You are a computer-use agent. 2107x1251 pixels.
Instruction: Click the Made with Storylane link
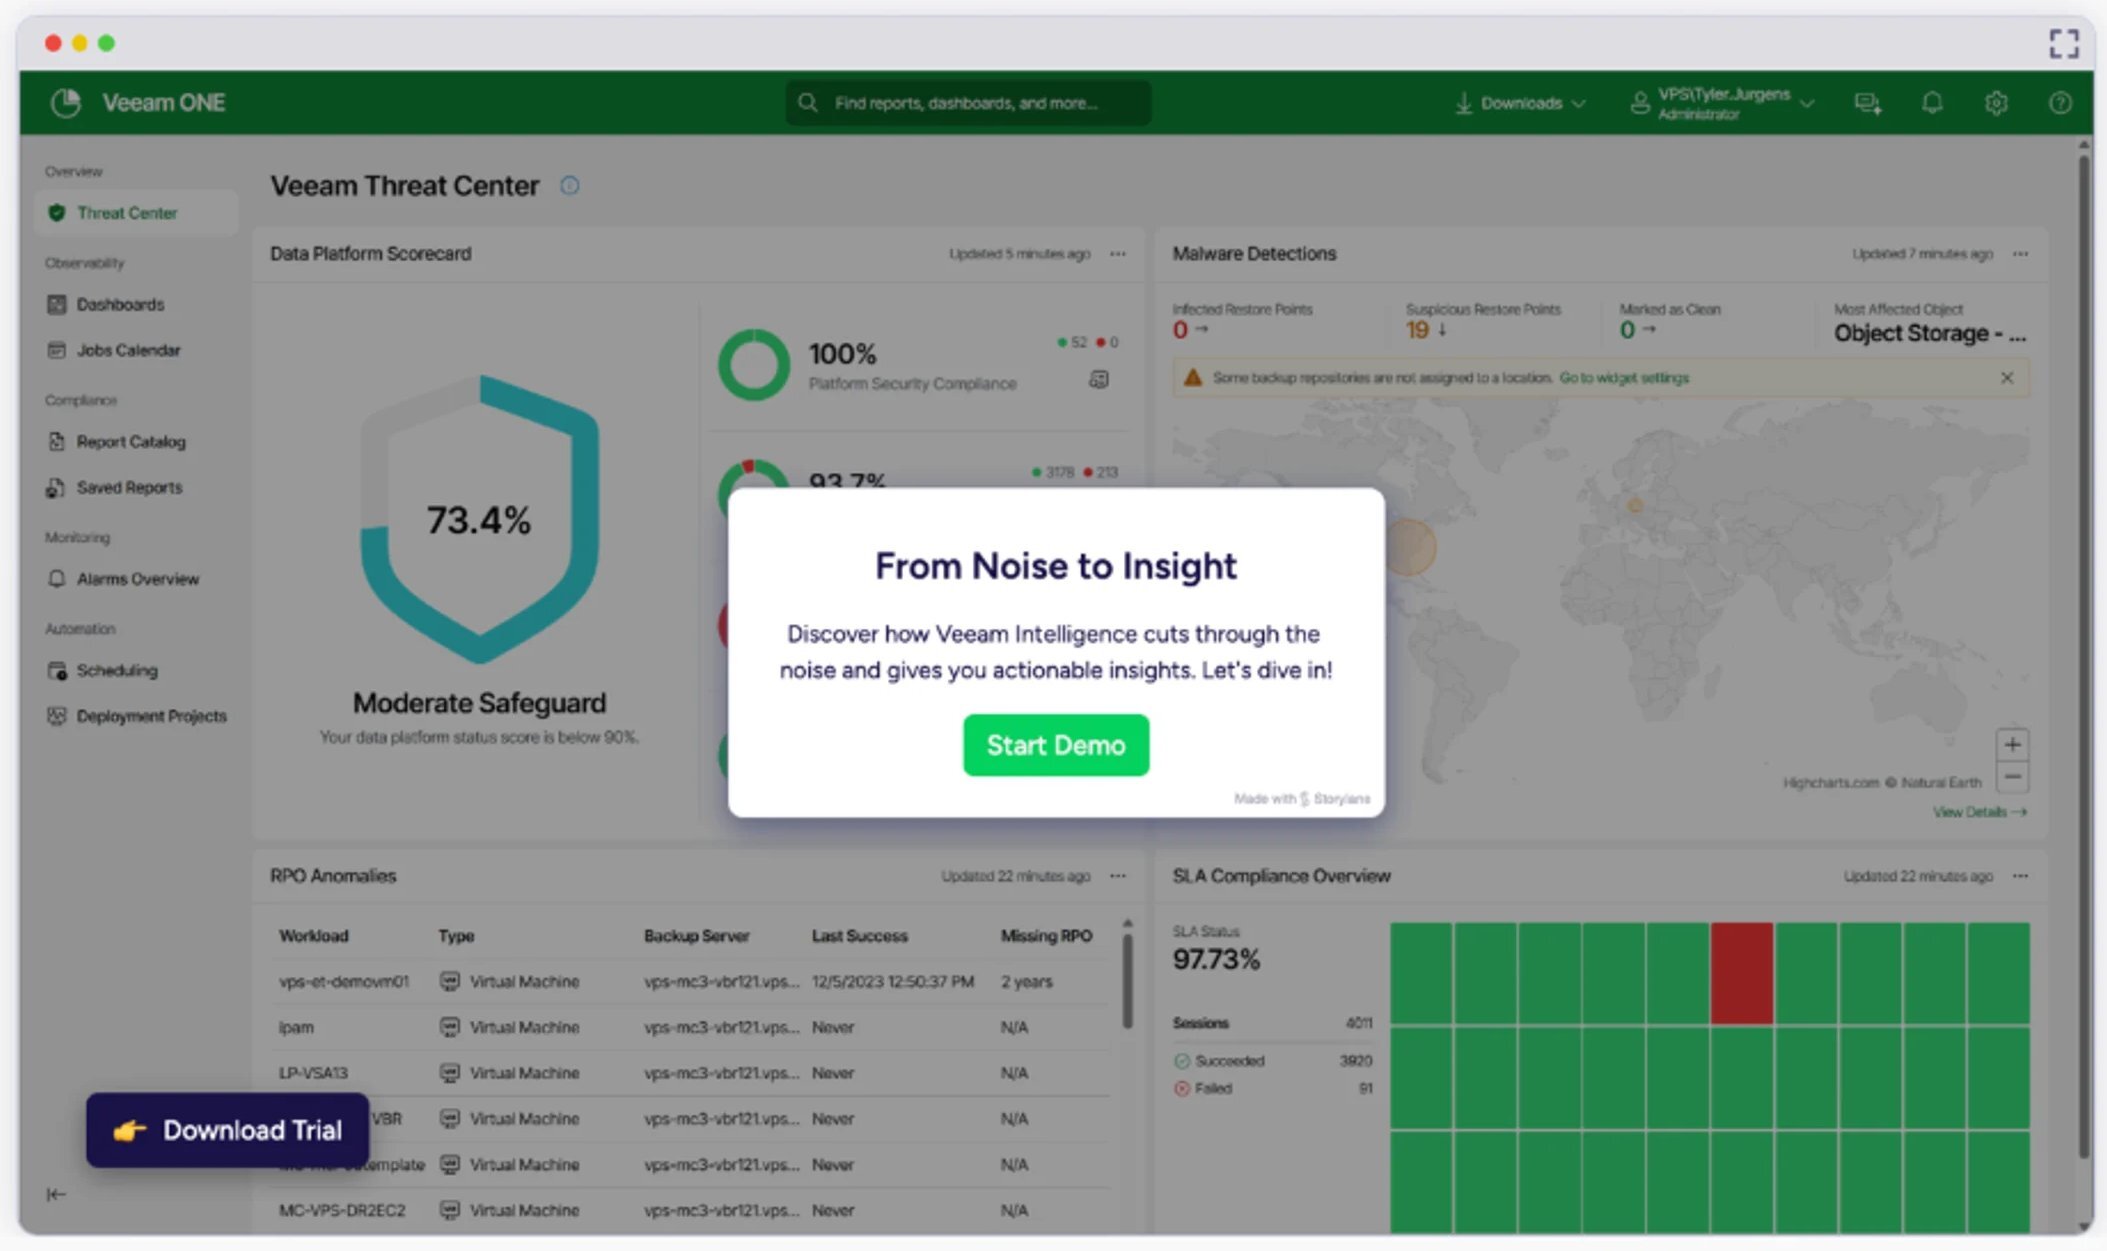1302,798
